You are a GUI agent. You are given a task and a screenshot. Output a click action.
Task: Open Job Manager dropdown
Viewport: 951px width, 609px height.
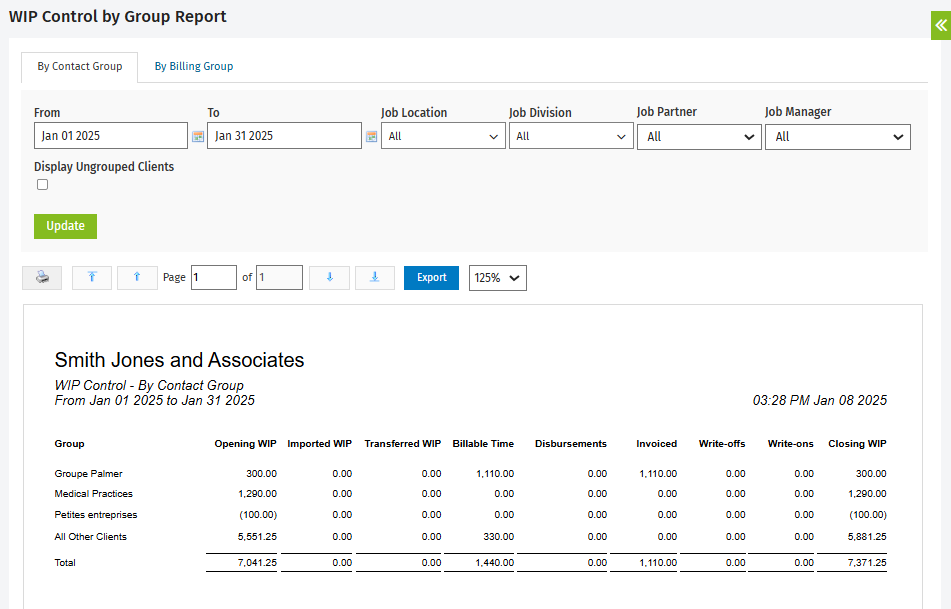(838, 137)
